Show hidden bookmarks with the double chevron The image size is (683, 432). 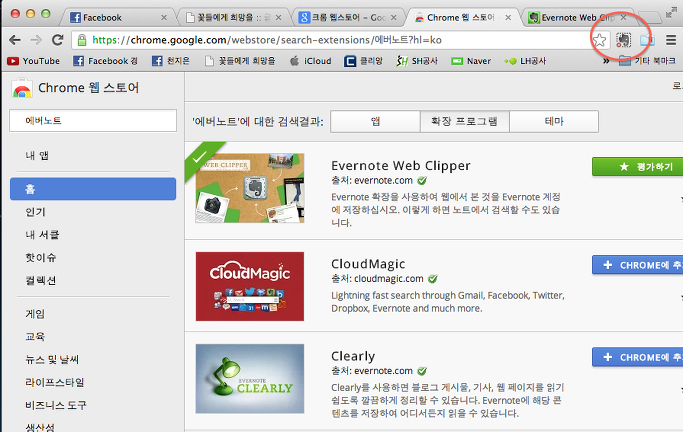coord(606,61)
